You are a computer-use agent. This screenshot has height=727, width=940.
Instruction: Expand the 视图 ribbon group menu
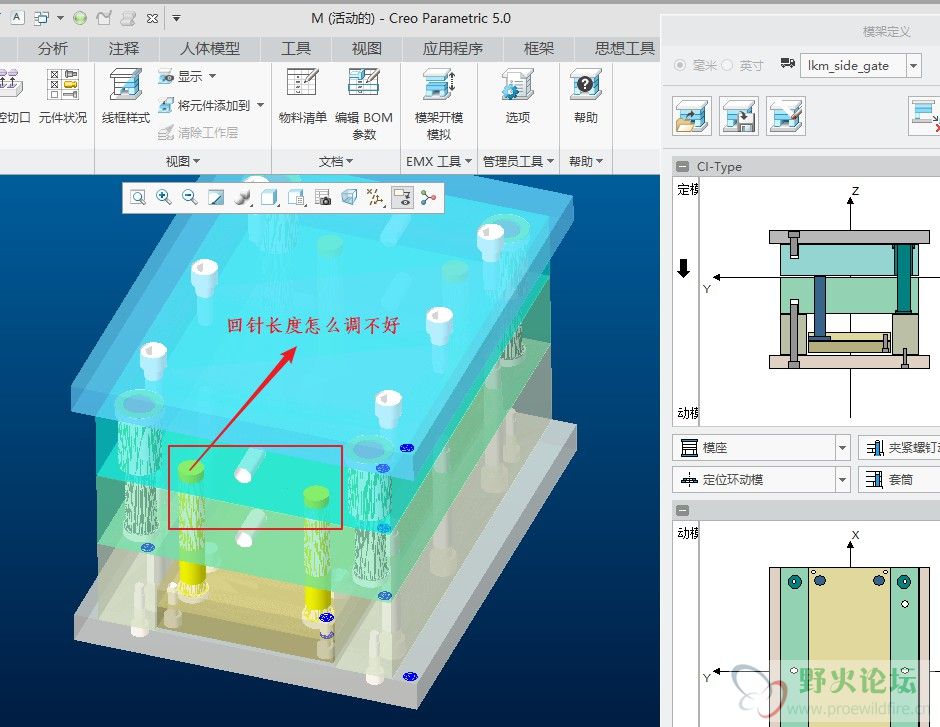[183, 161]
